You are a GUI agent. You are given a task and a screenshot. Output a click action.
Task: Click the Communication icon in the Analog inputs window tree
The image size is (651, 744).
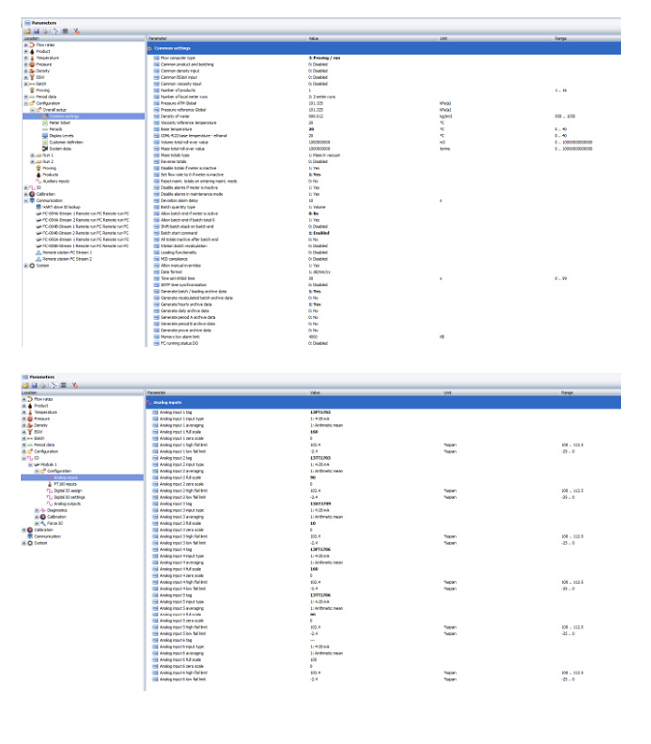click(x=30, y=536)
